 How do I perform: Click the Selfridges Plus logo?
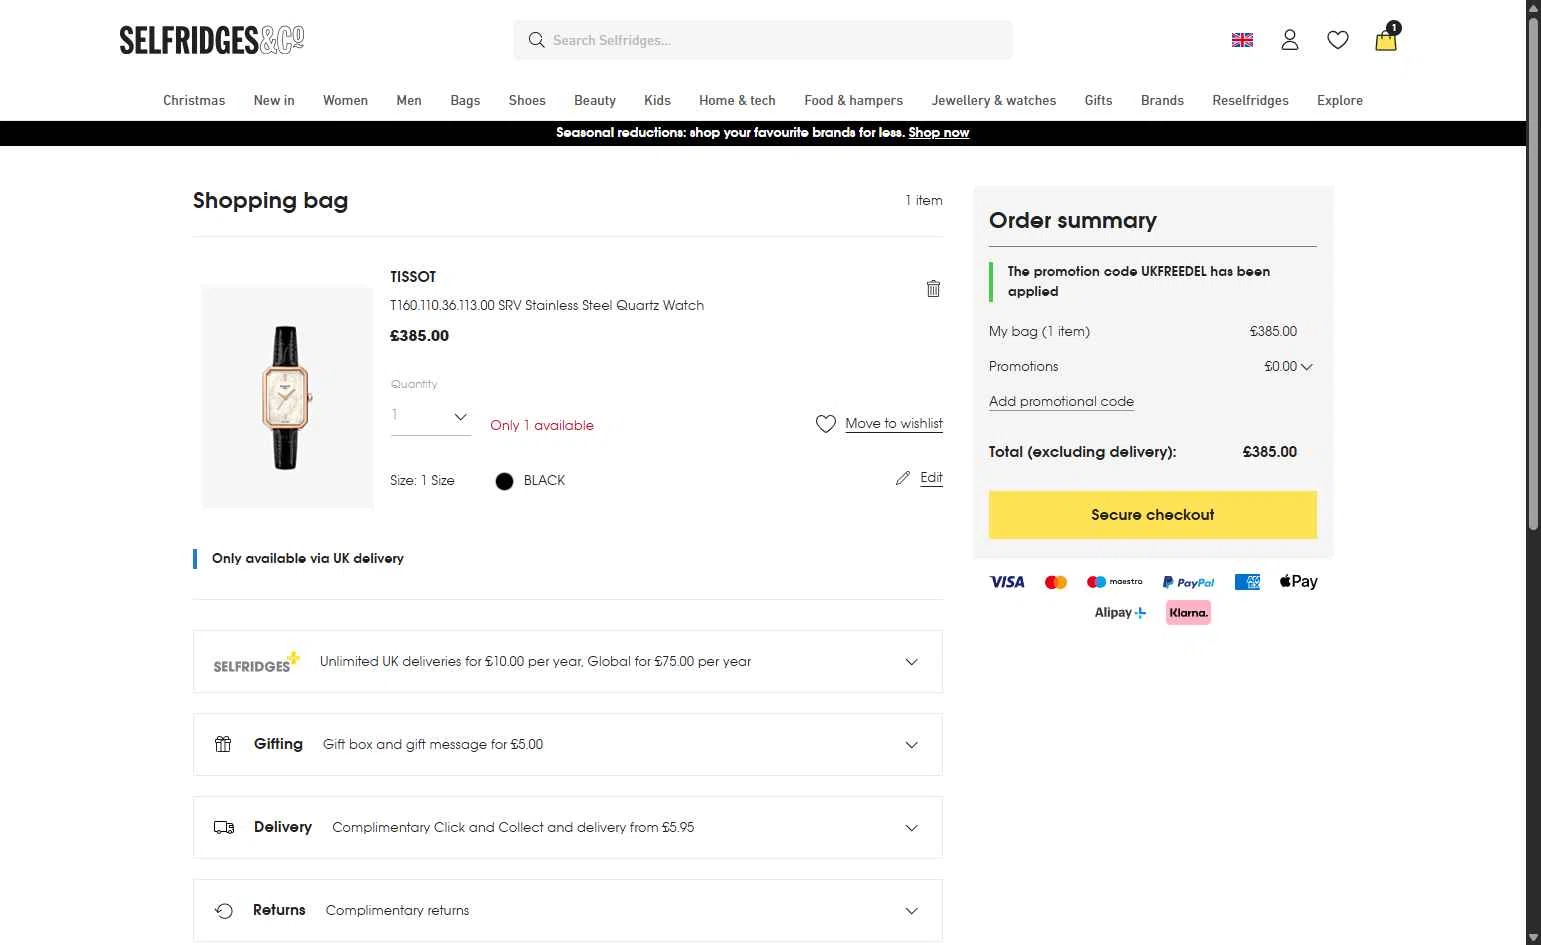(x=256, y=662)
